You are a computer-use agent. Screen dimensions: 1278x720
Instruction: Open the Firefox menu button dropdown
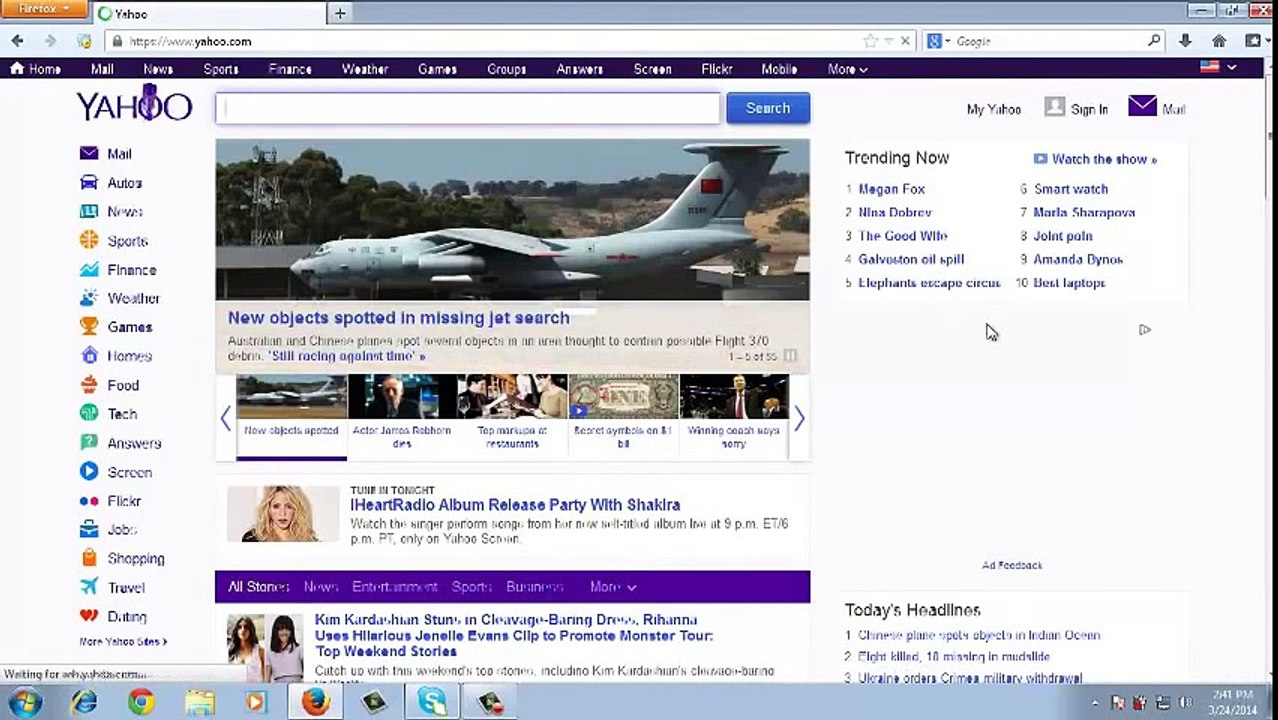tap(45, 9)
